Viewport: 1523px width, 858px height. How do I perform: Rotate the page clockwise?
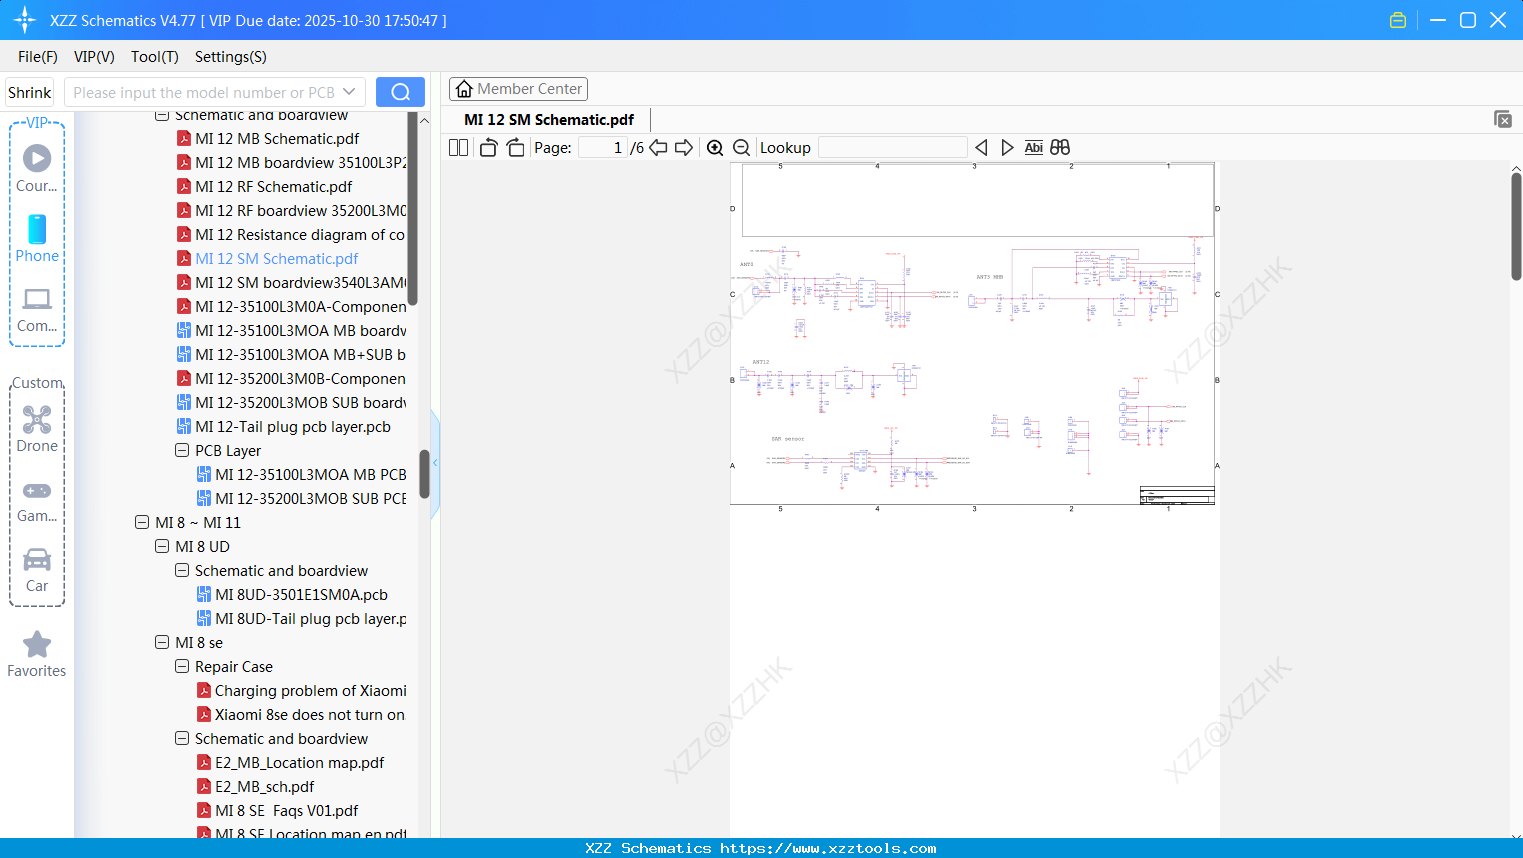515,147
